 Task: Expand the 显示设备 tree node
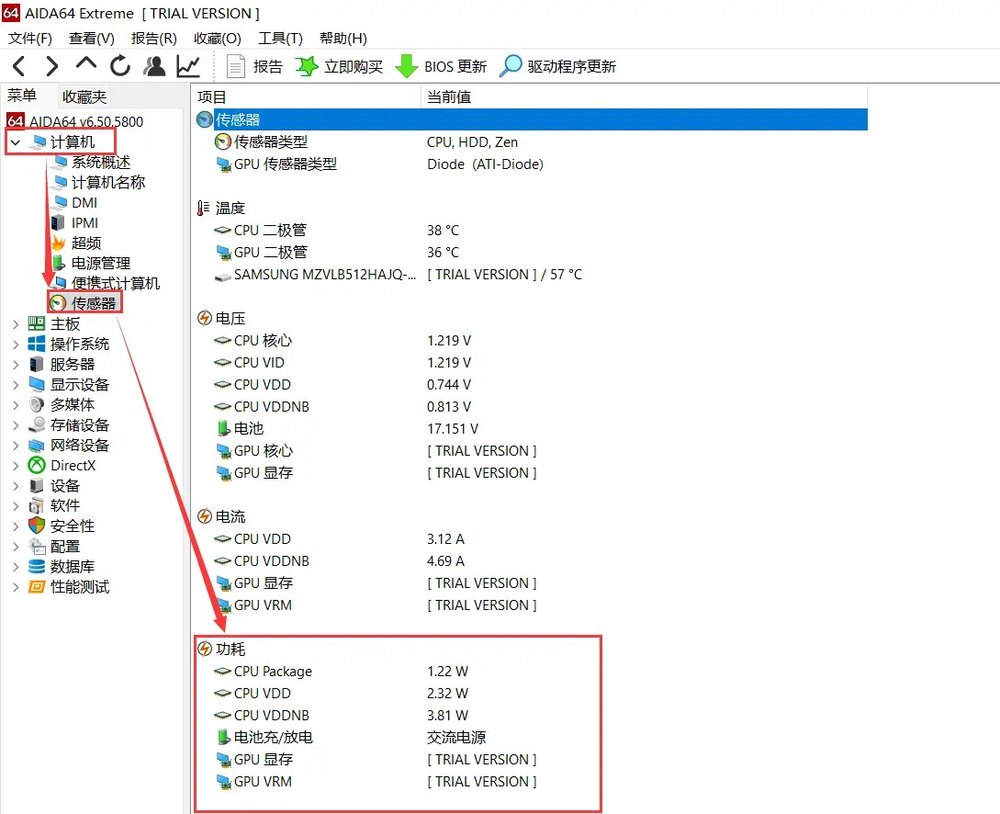point(16,385)
